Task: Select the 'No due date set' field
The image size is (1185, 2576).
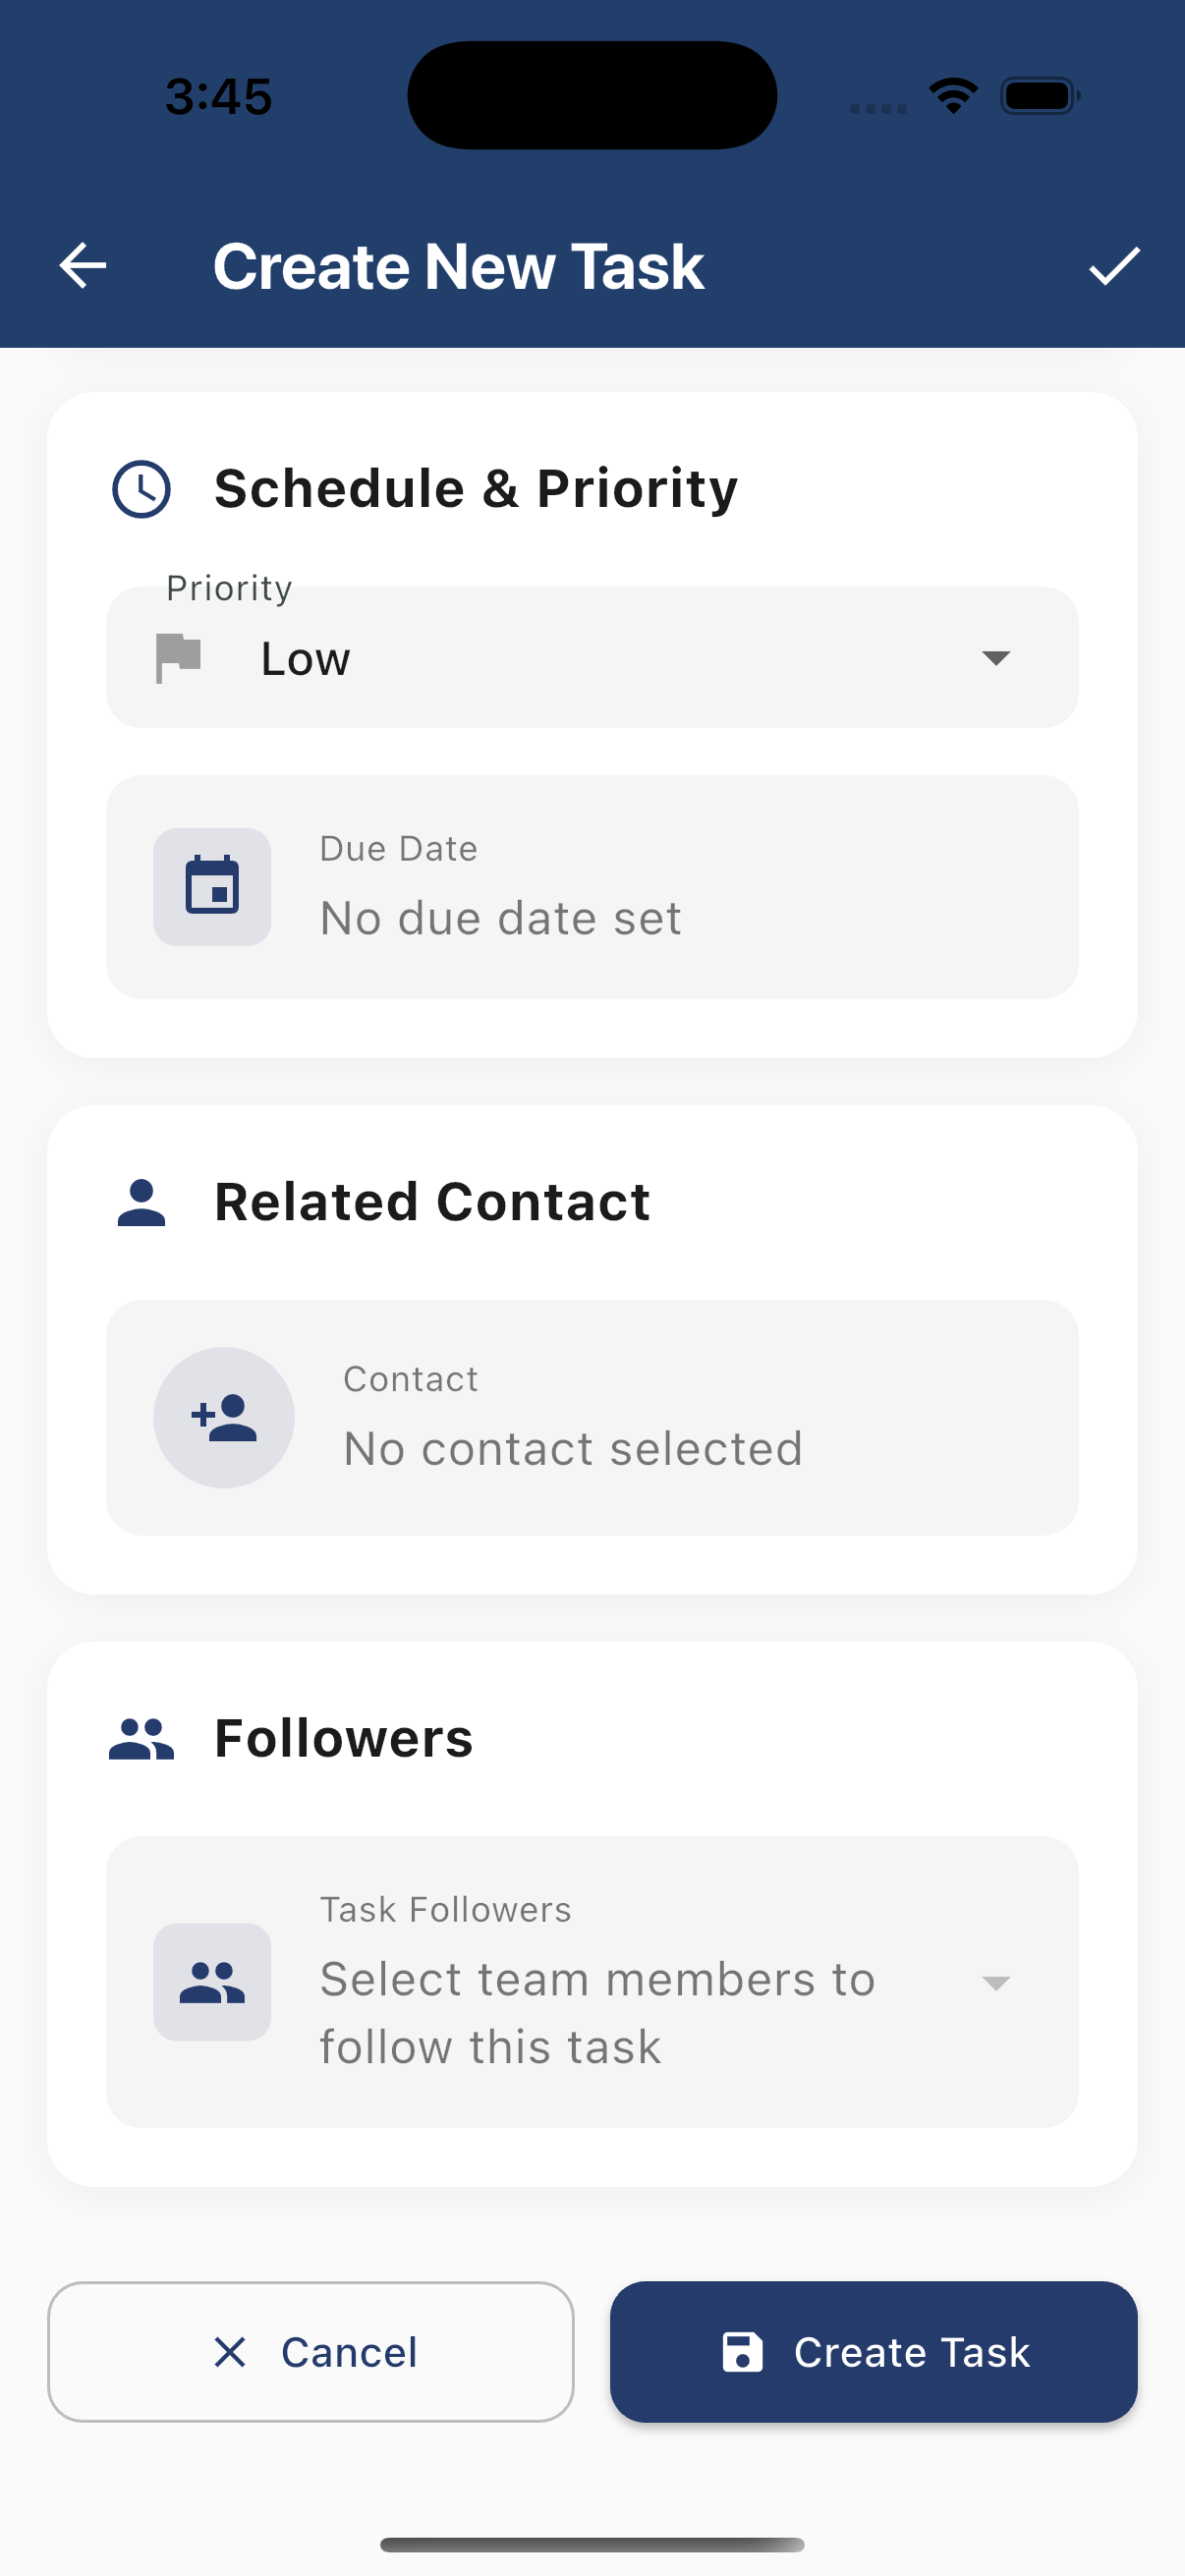Action: (500, 918)
